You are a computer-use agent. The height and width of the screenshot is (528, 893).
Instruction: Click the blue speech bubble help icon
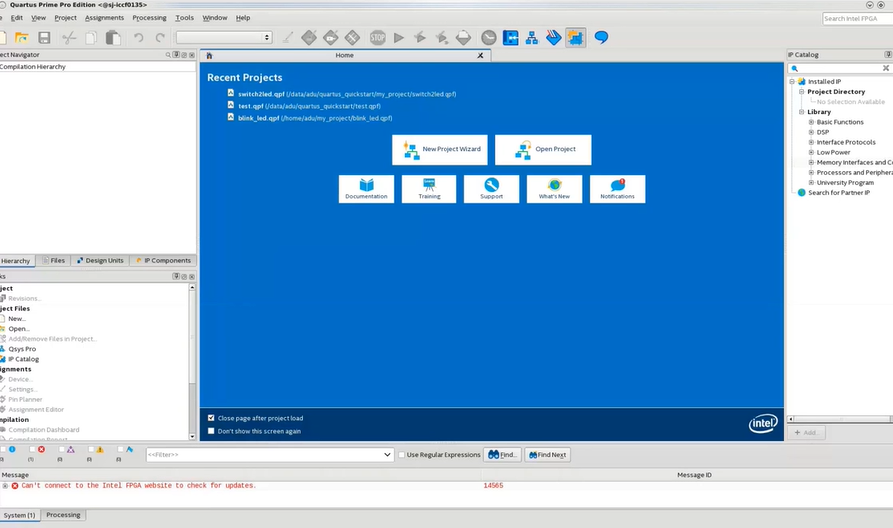[x=601, y=38]
